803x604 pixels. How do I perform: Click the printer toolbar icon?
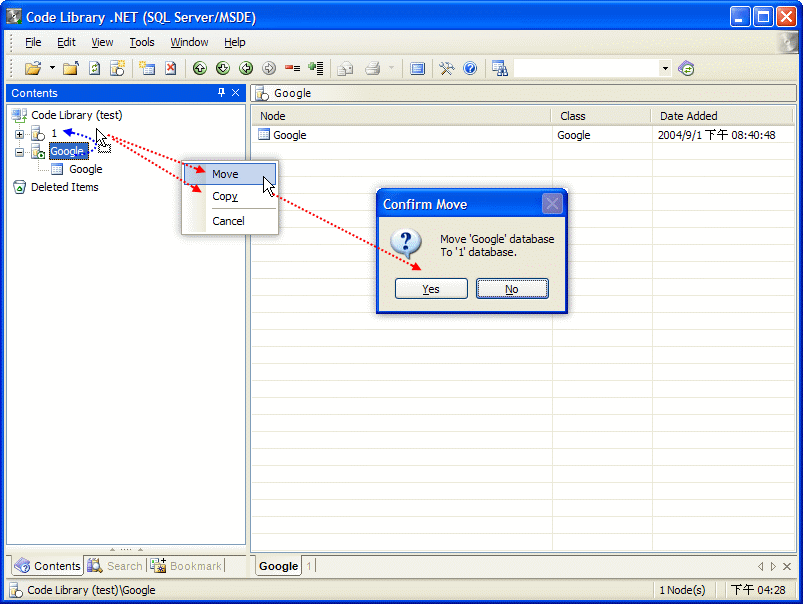[373, 68]
